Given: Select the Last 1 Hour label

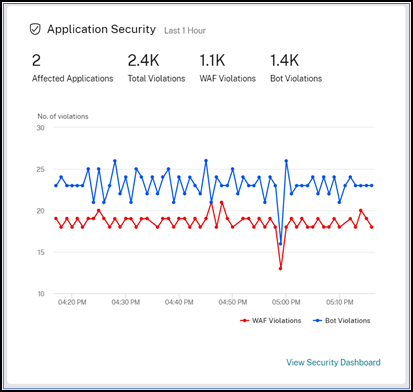Looking at the screenshot, I should pos(185,31).
